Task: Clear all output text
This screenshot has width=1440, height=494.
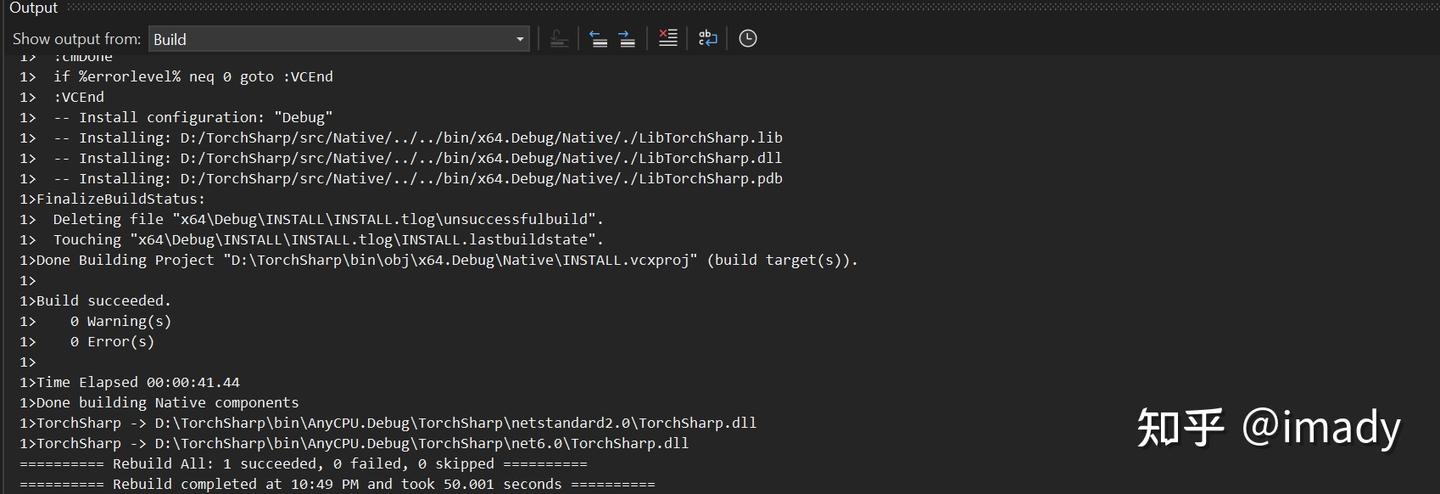Action: pos(668,39)
